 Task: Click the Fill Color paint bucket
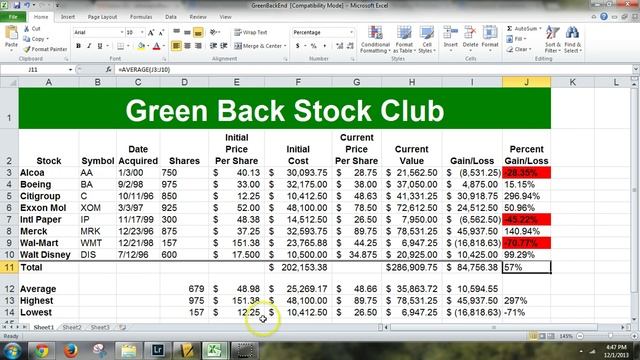point(141,46)
